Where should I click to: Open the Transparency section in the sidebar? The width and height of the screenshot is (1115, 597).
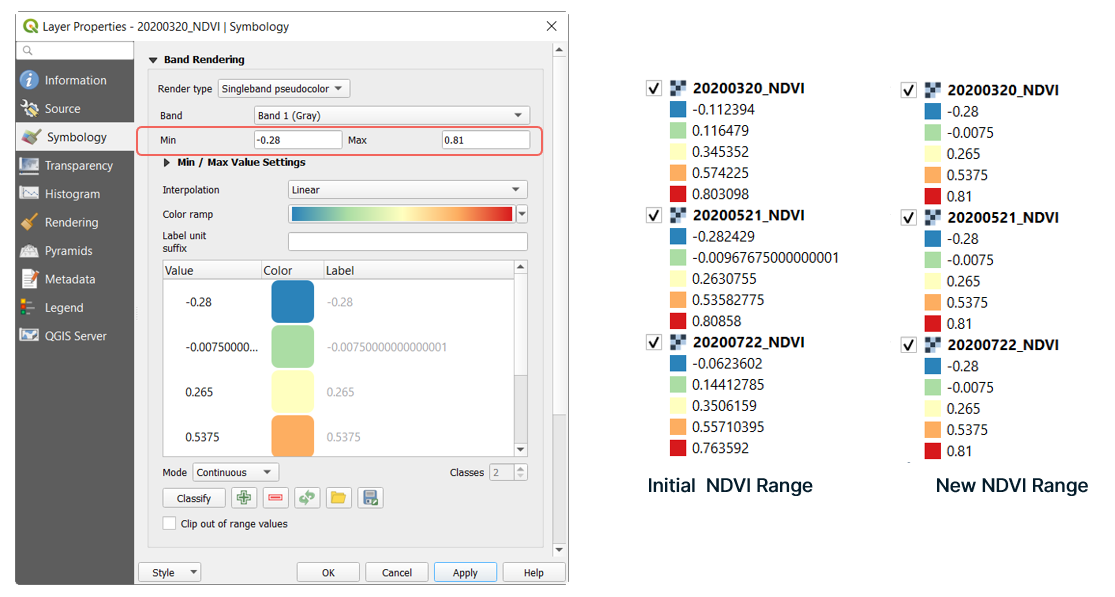point(78,166)
